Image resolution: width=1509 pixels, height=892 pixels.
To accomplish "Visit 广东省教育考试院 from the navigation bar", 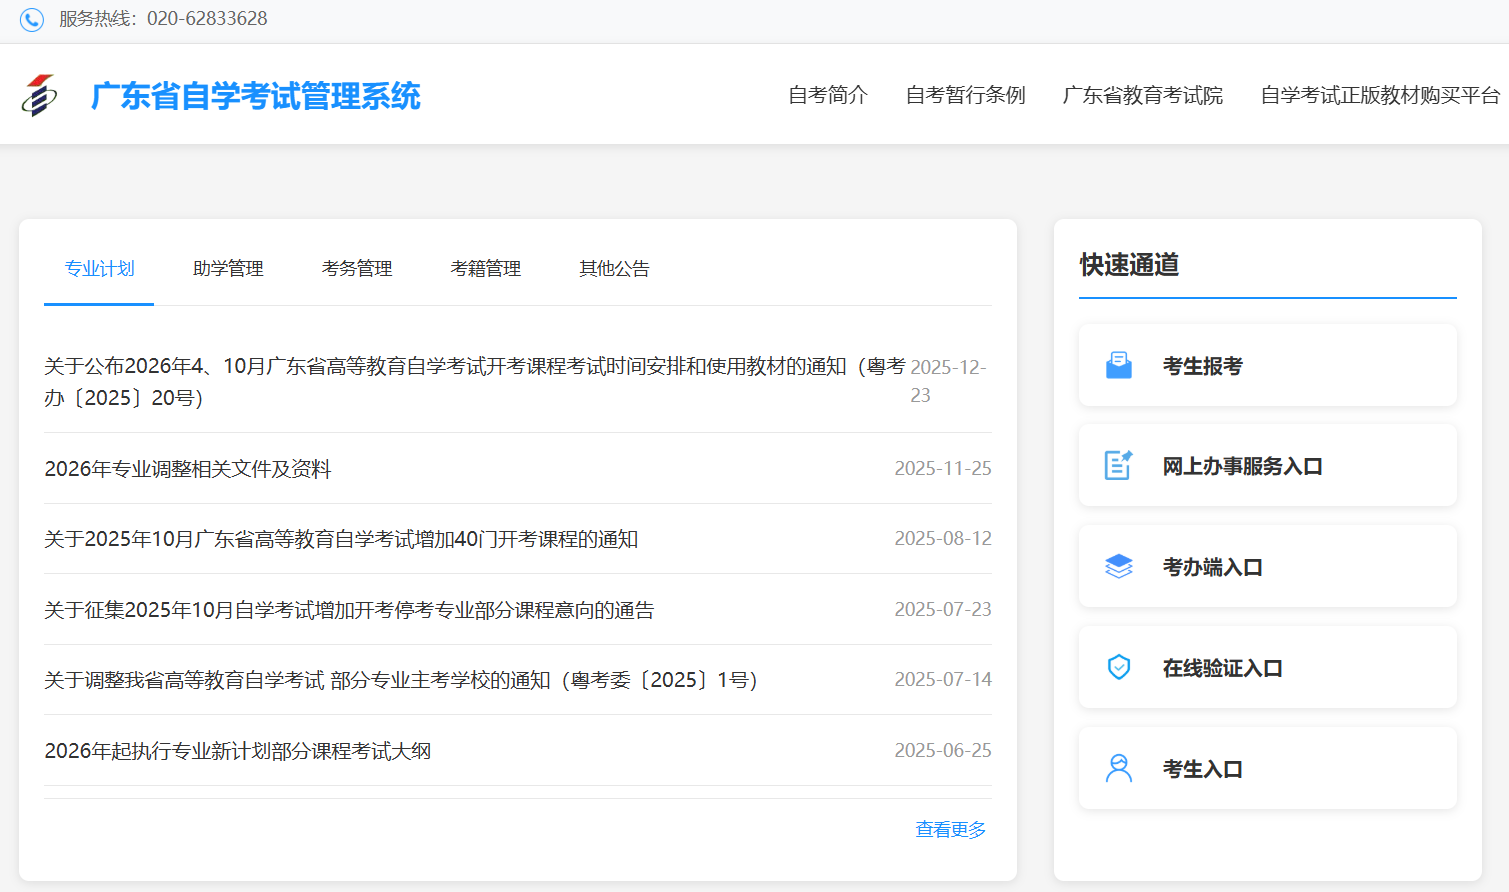I will (x=1143, y=95).
